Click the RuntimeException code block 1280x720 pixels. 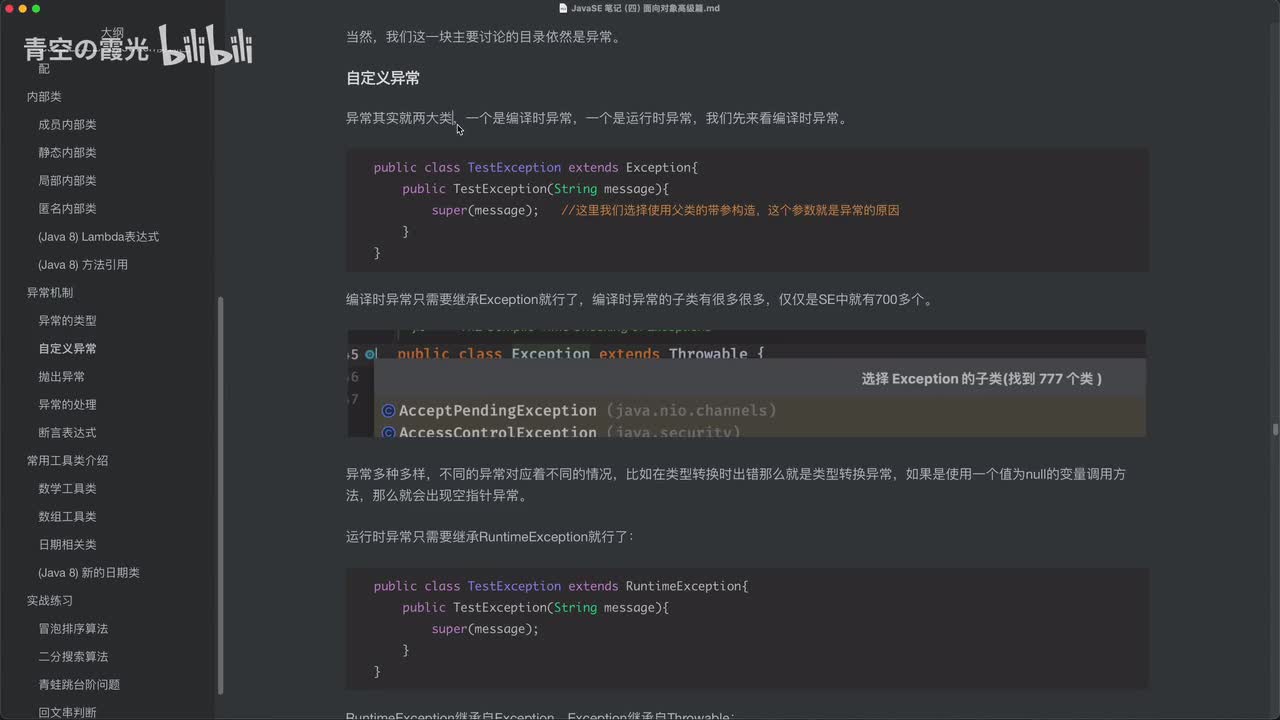tap(747, 629)
